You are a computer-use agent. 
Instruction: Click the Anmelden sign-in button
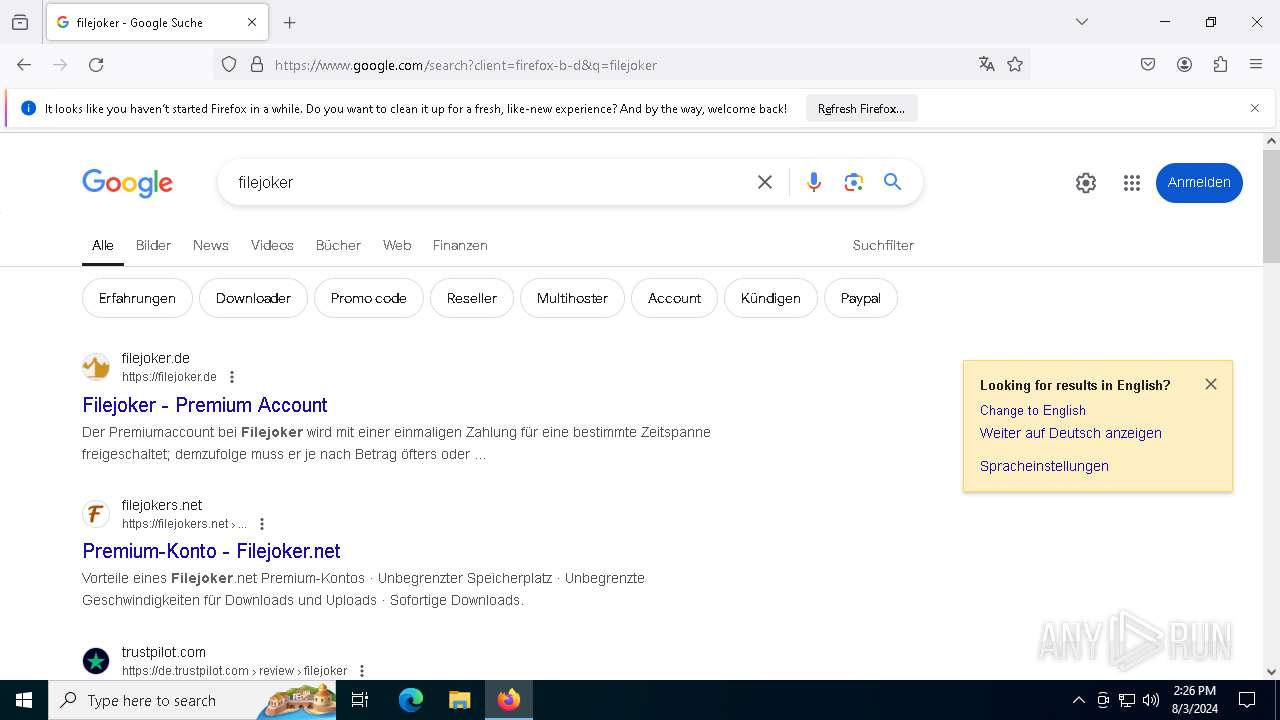pyautogui.click(x=1199, y=183)
